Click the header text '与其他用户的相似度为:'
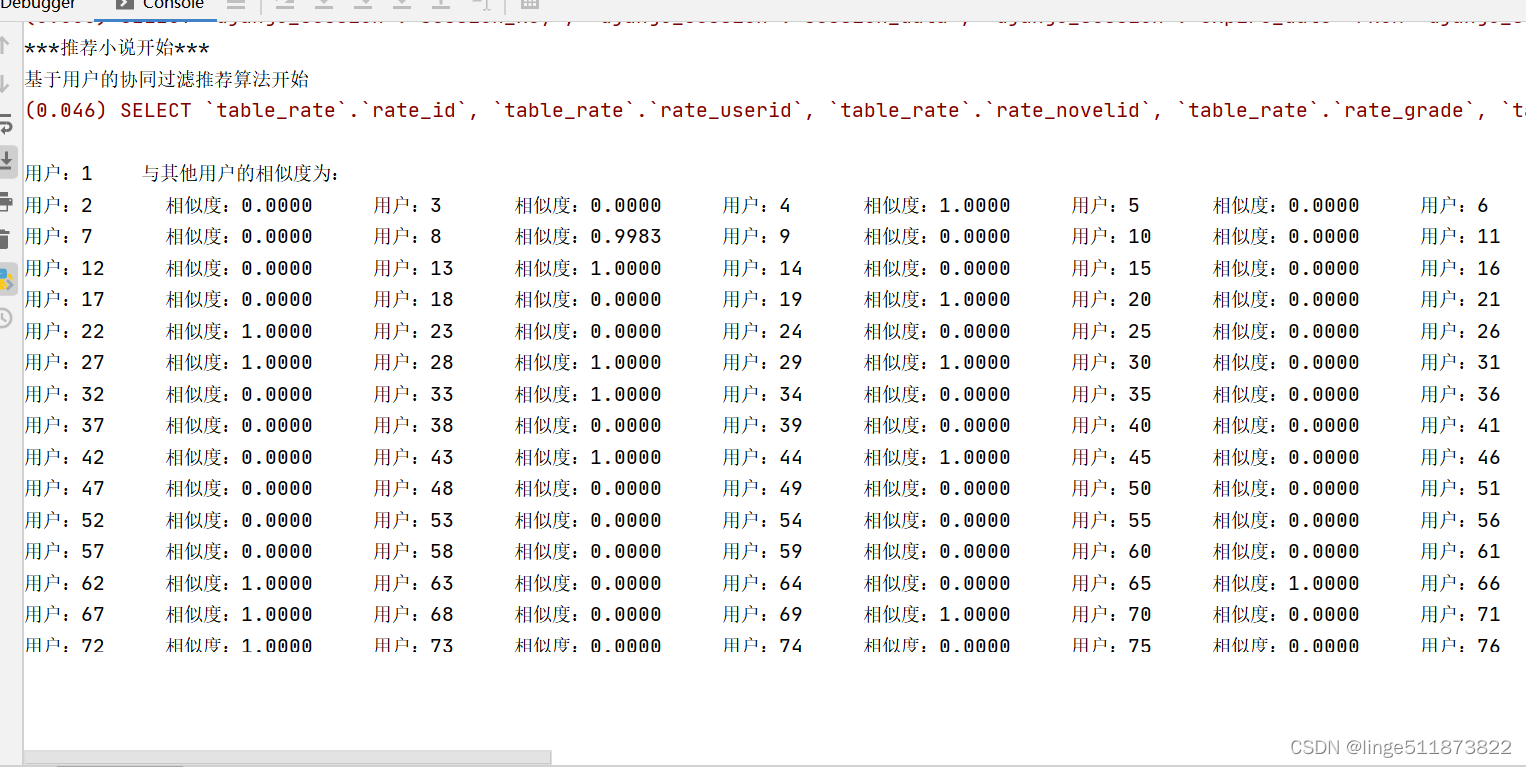This screenshot has width=1526, height=767. [x=242, y=174]
